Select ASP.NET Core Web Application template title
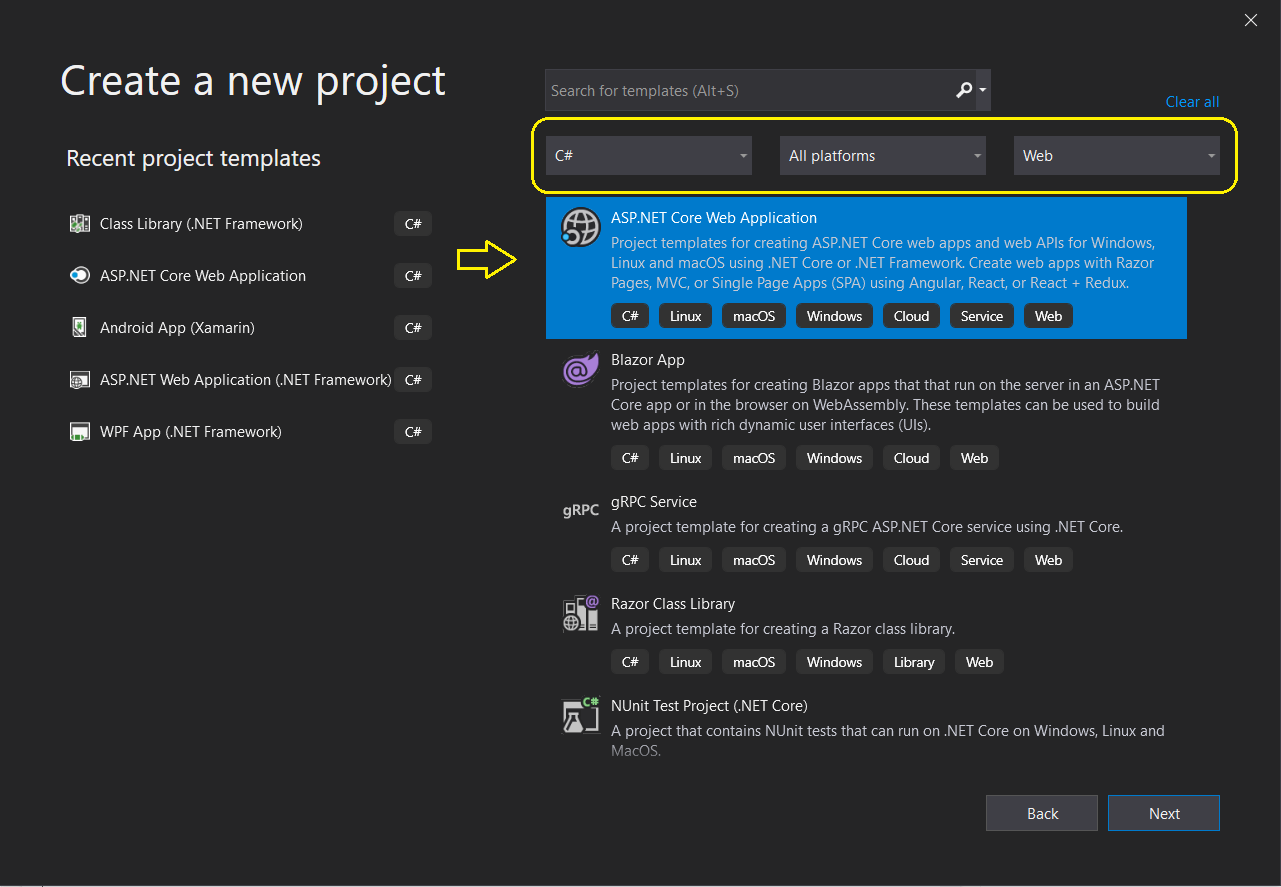 click(x=714, y=218)
